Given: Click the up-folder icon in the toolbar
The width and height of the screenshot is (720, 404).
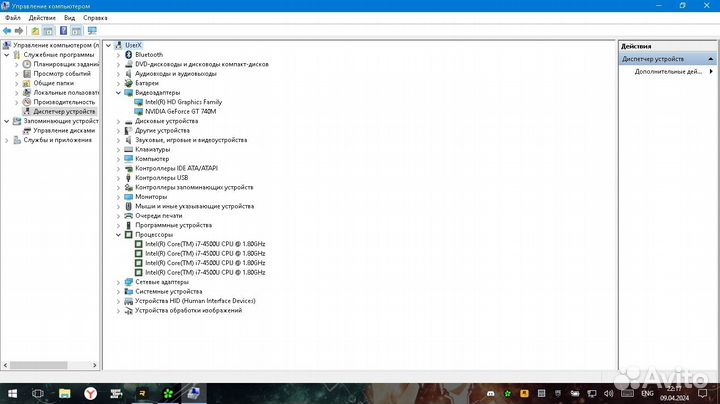Looking at the screenshot, I should (35, 31).
